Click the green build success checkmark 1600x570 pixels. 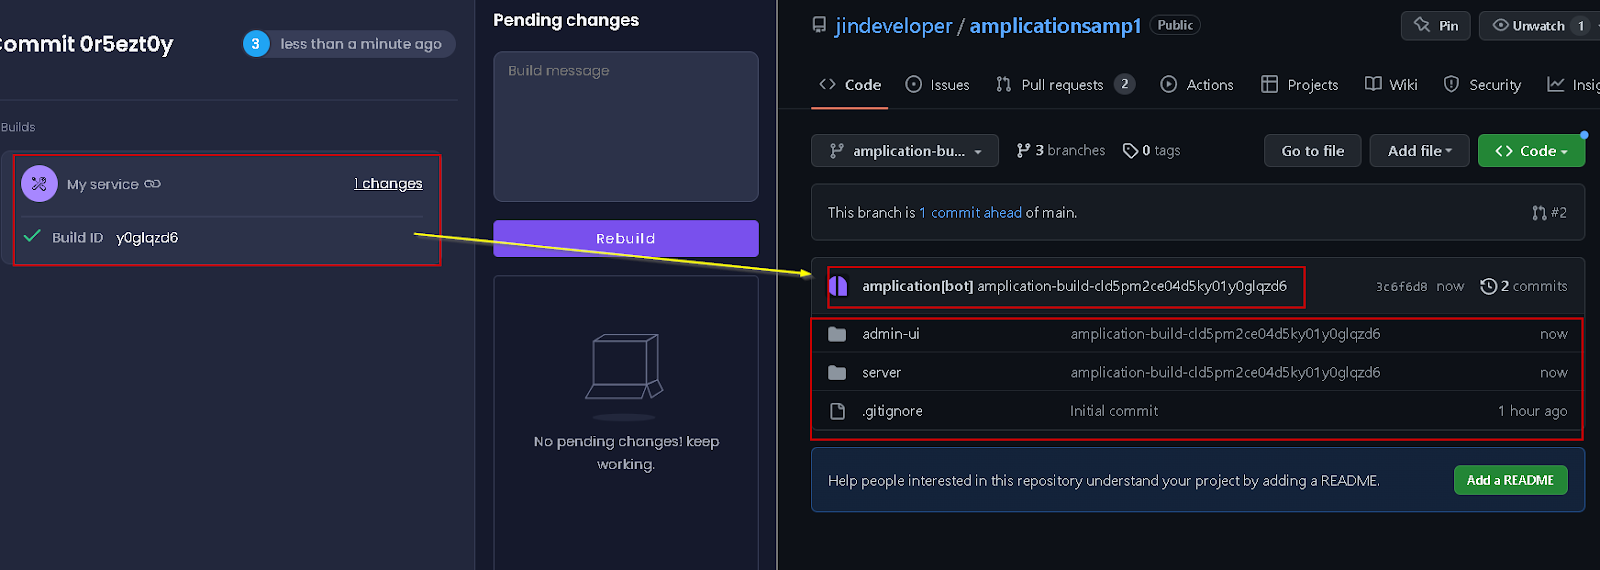[32, 236]
